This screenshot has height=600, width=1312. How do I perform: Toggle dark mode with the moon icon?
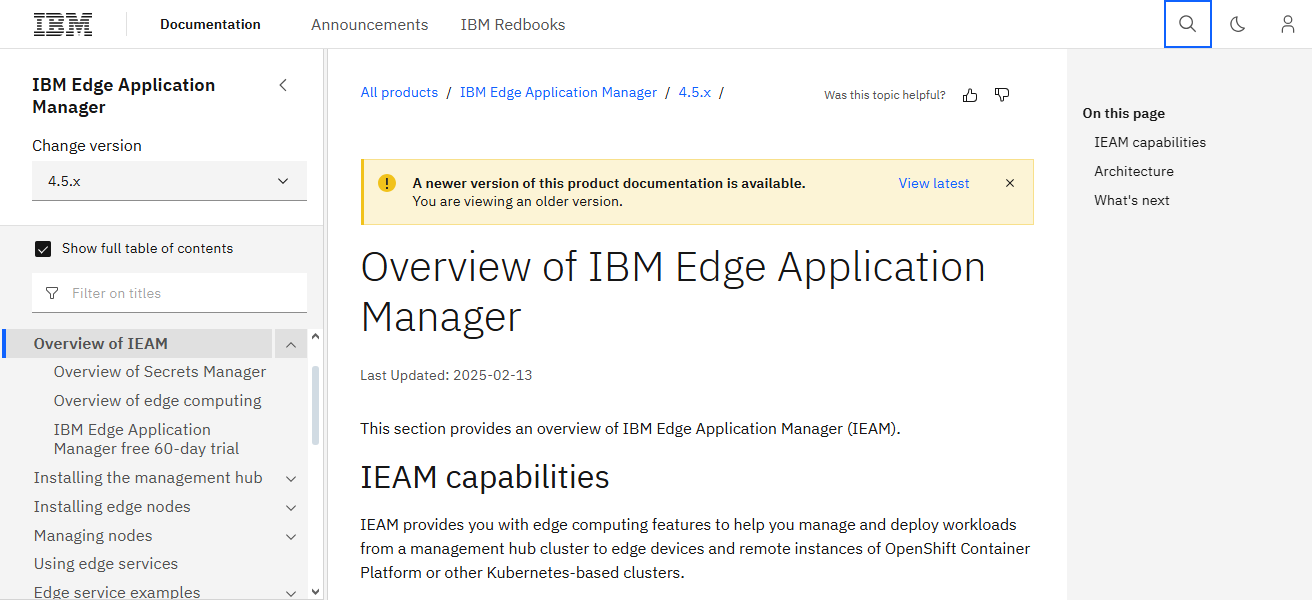point(1237,24)
